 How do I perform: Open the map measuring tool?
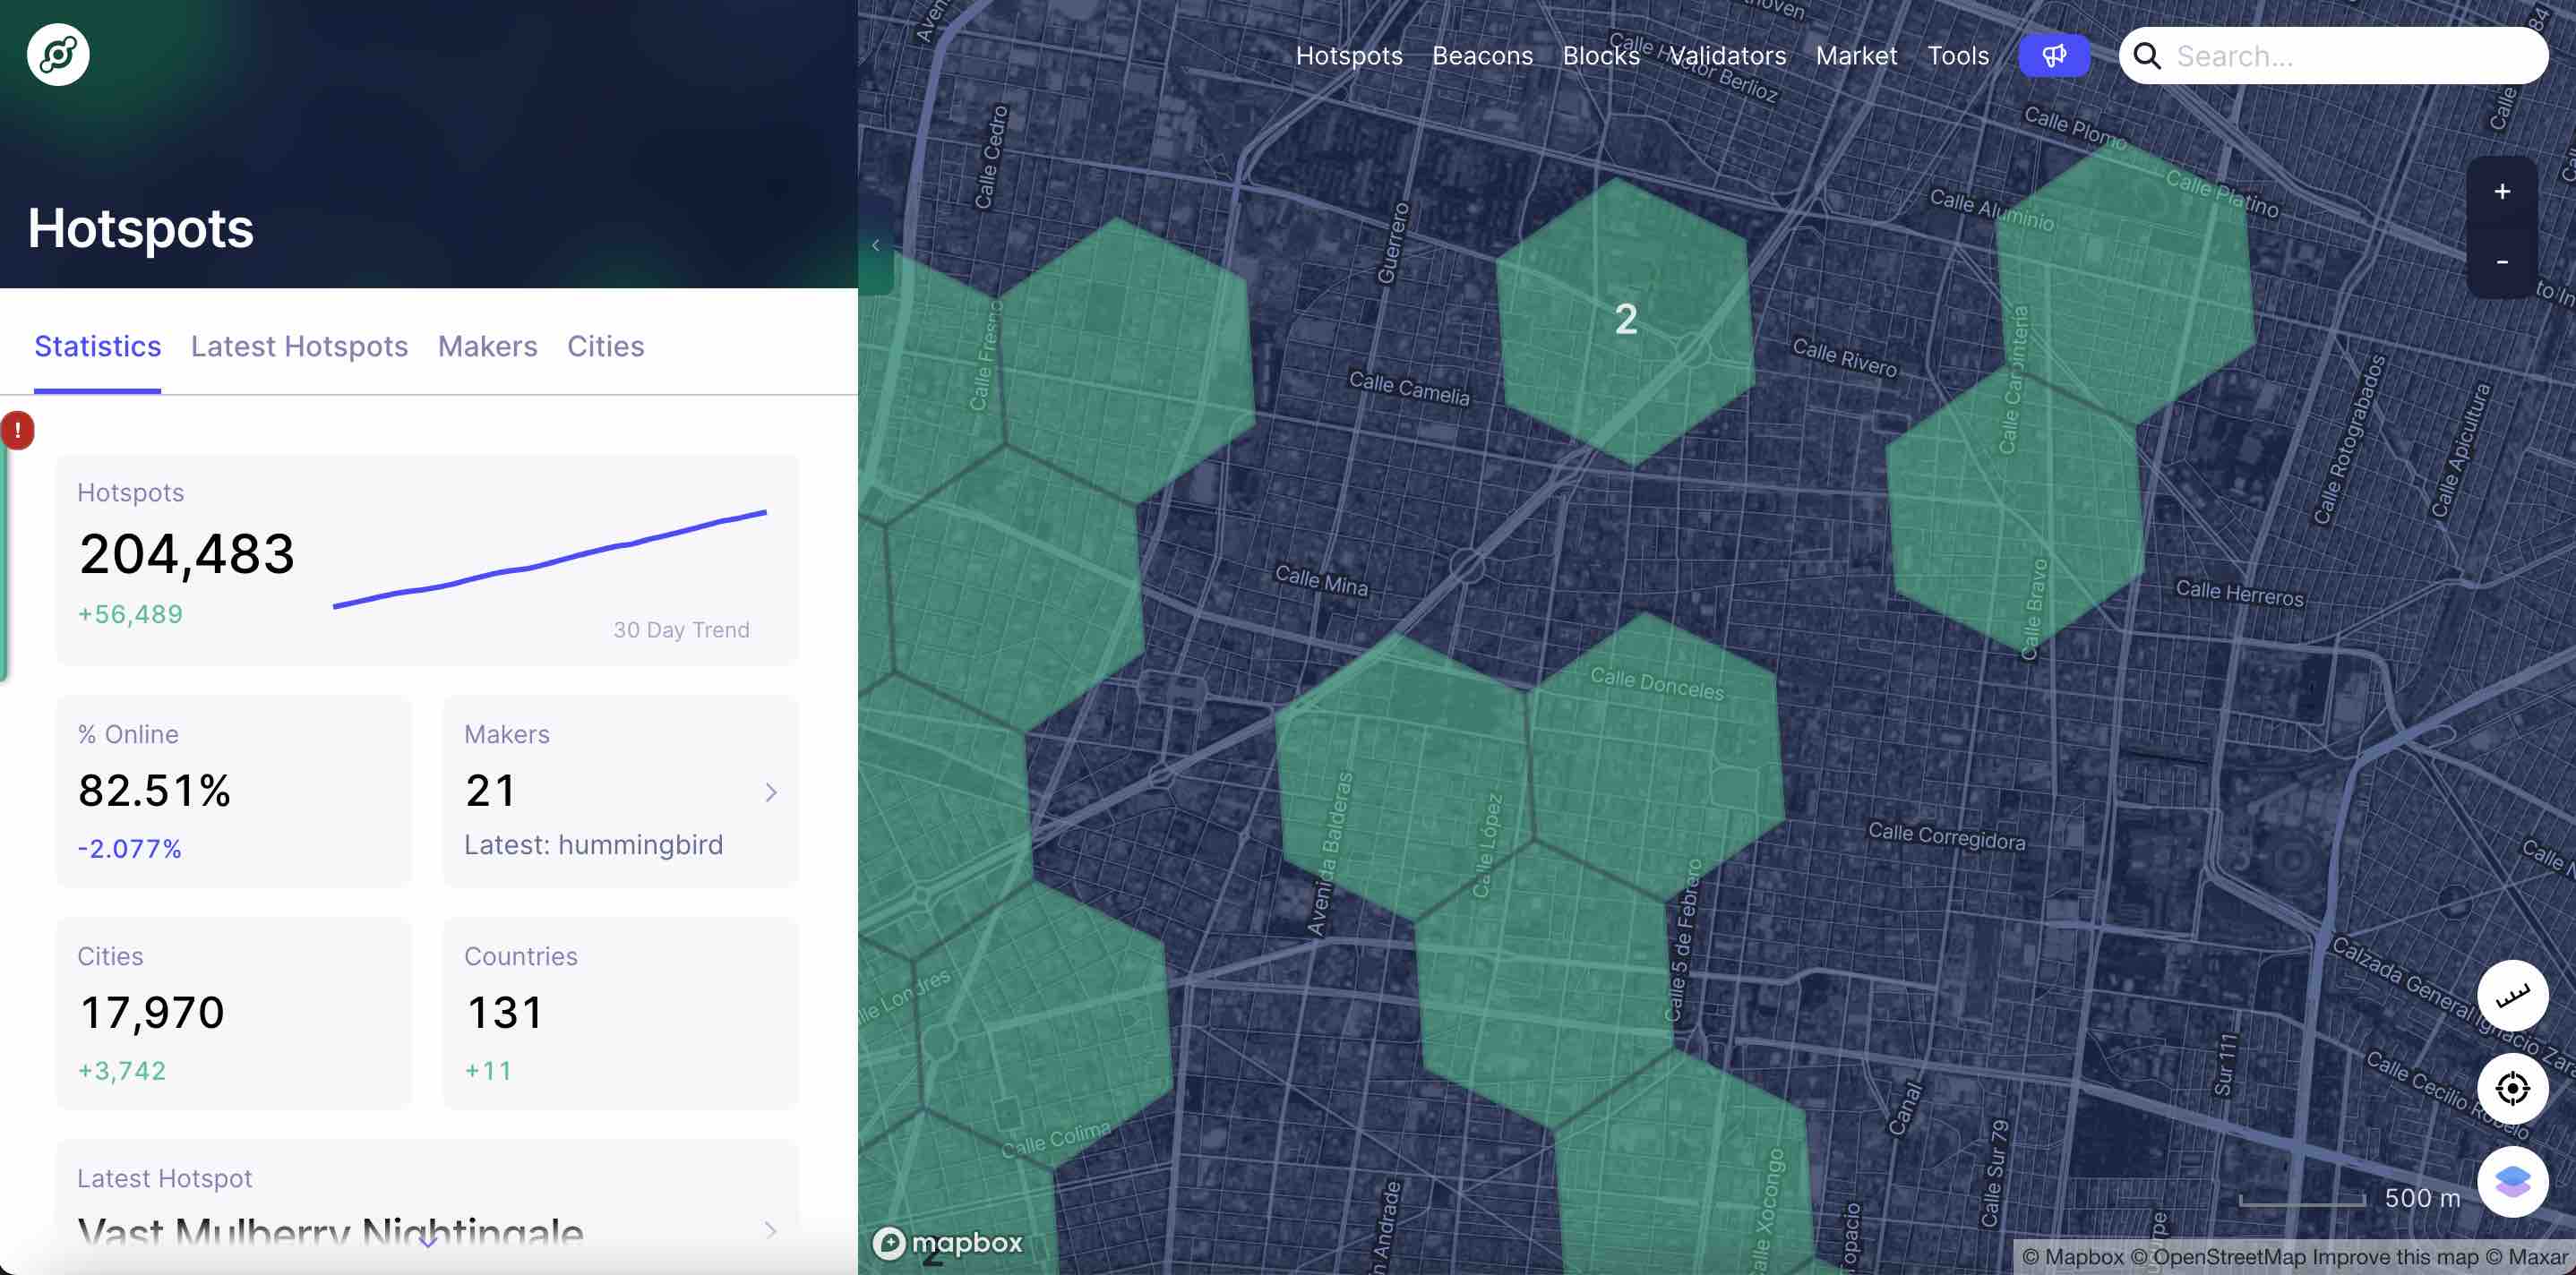(x=2512, y=996)
